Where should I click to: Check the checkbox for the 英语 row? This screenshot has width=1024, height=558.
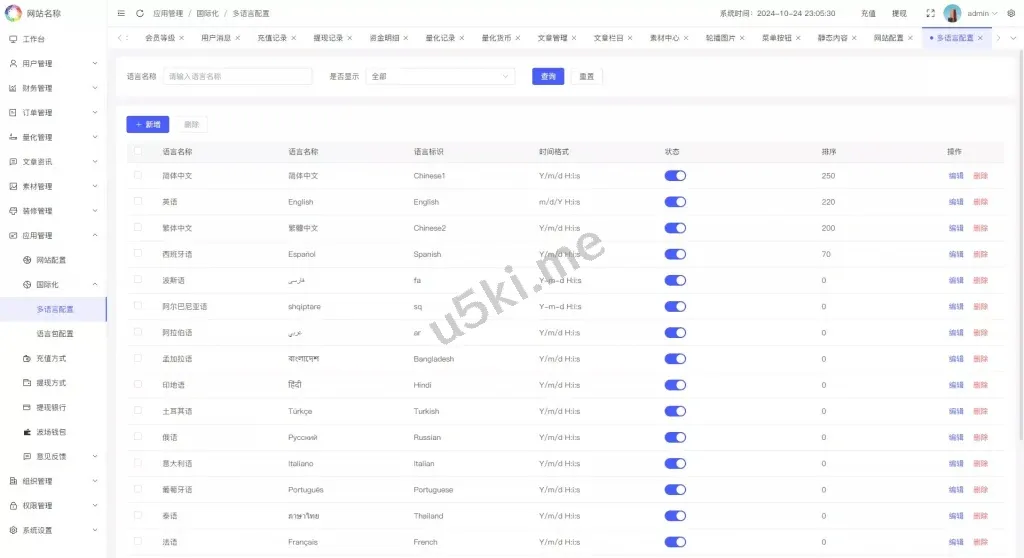coord(138,202)
